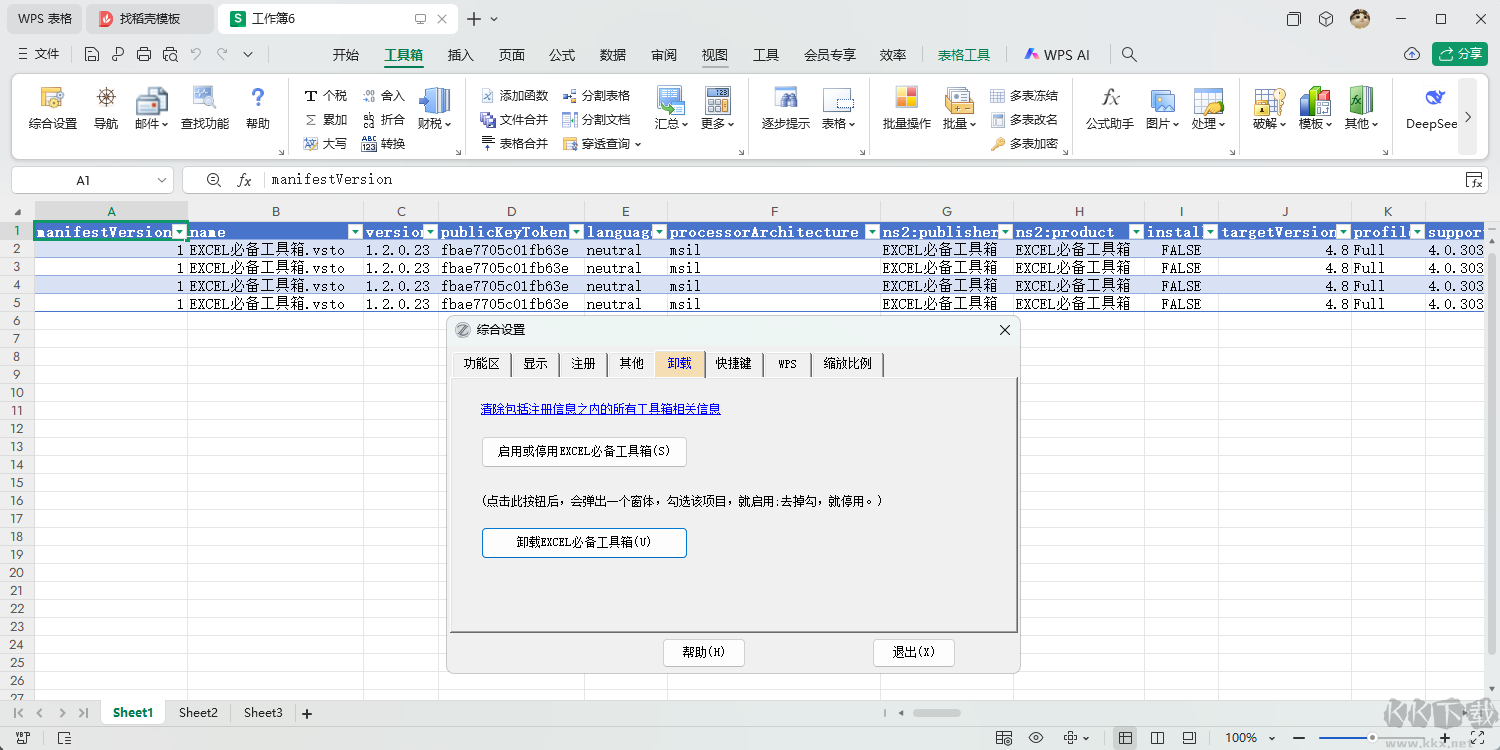The image size is (1500, 750).
Task: Open the ribbon 帮助 help icon
Action: point(258,108)
